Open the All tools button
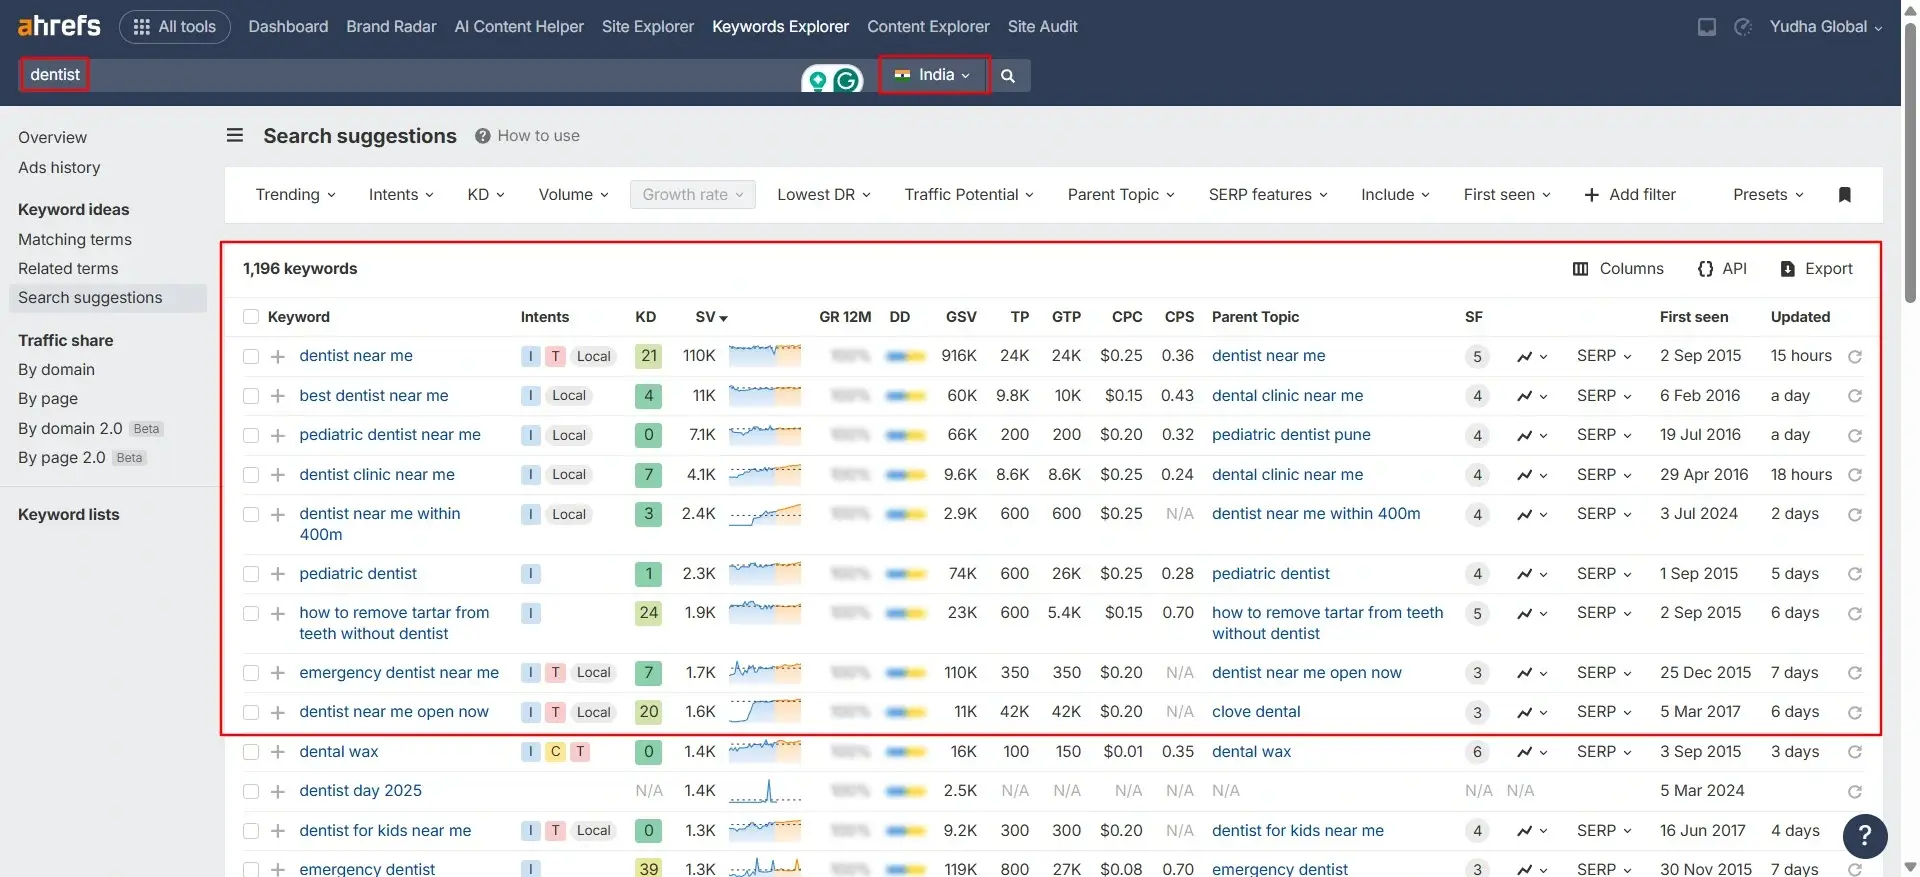 (x=175, y=27)
